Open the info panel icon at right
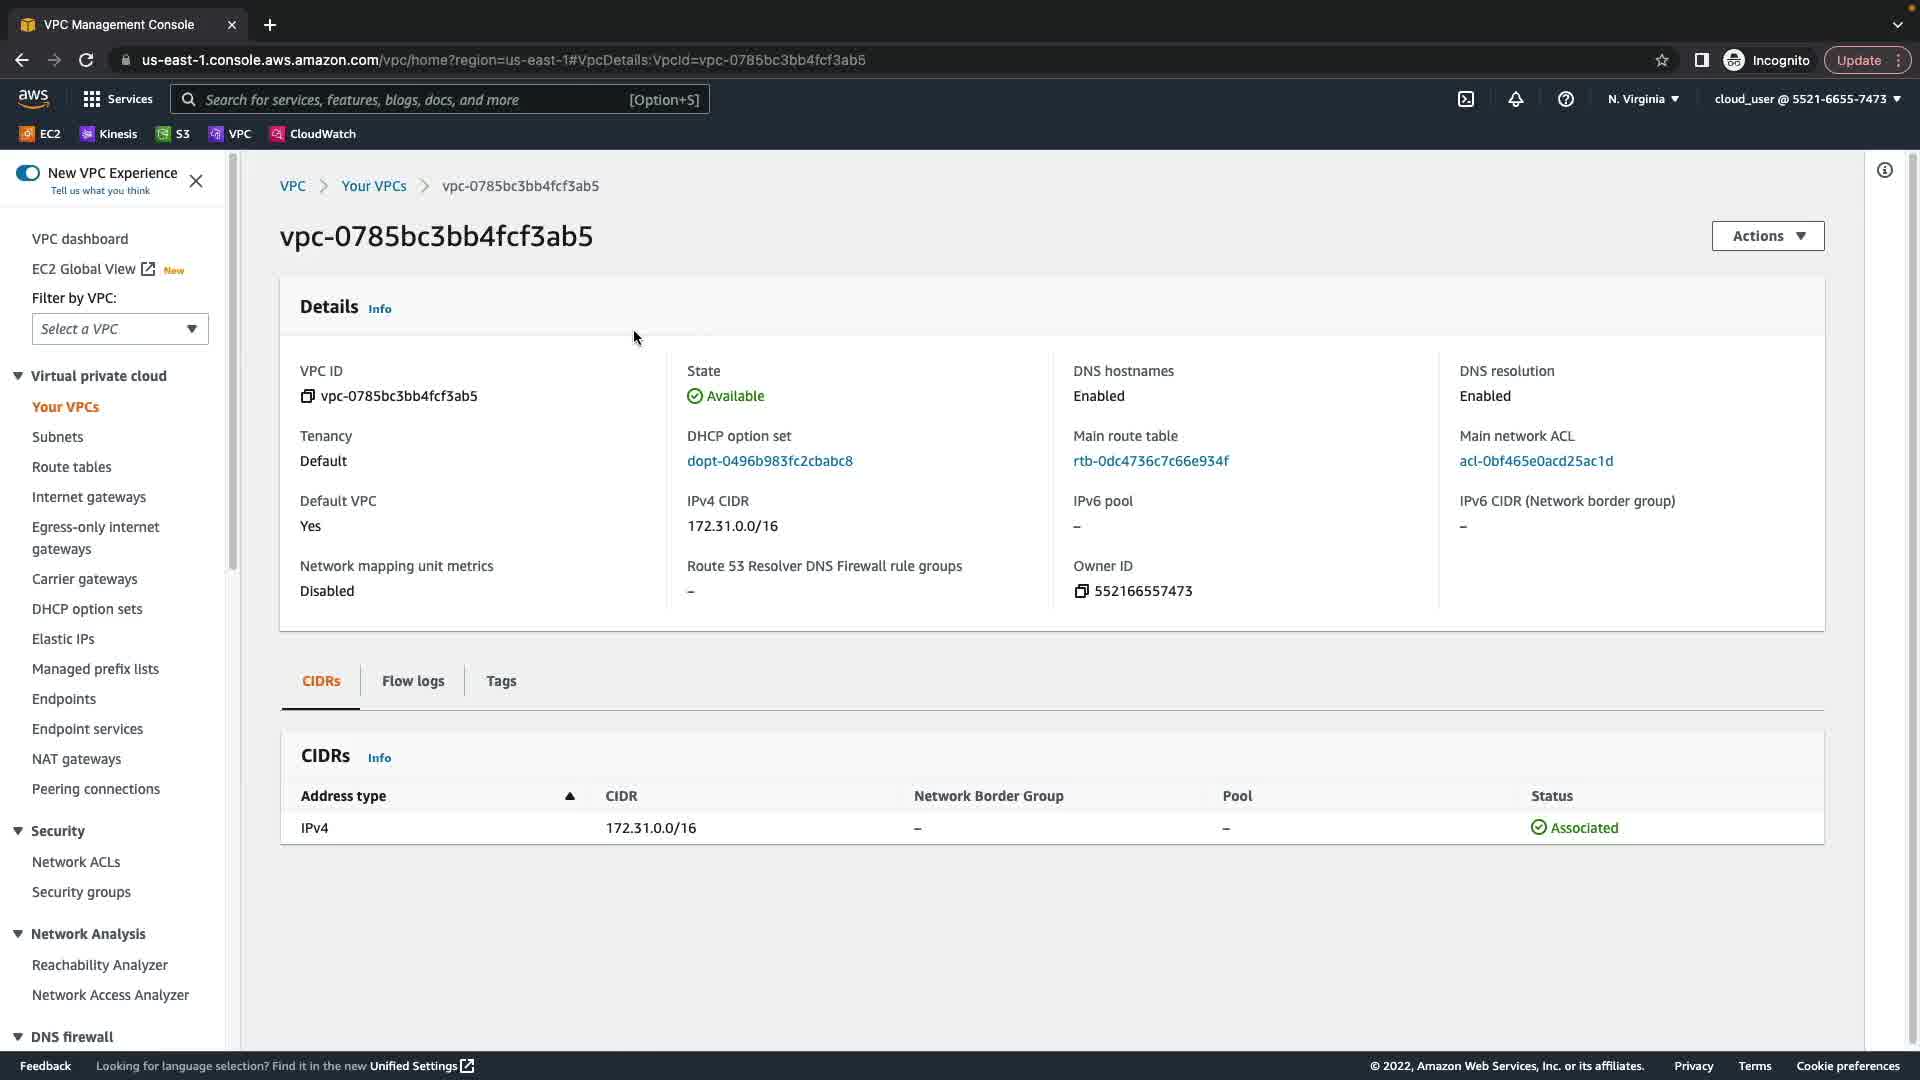This screenshot has width=1920, height=1080. click(1885, 171)
